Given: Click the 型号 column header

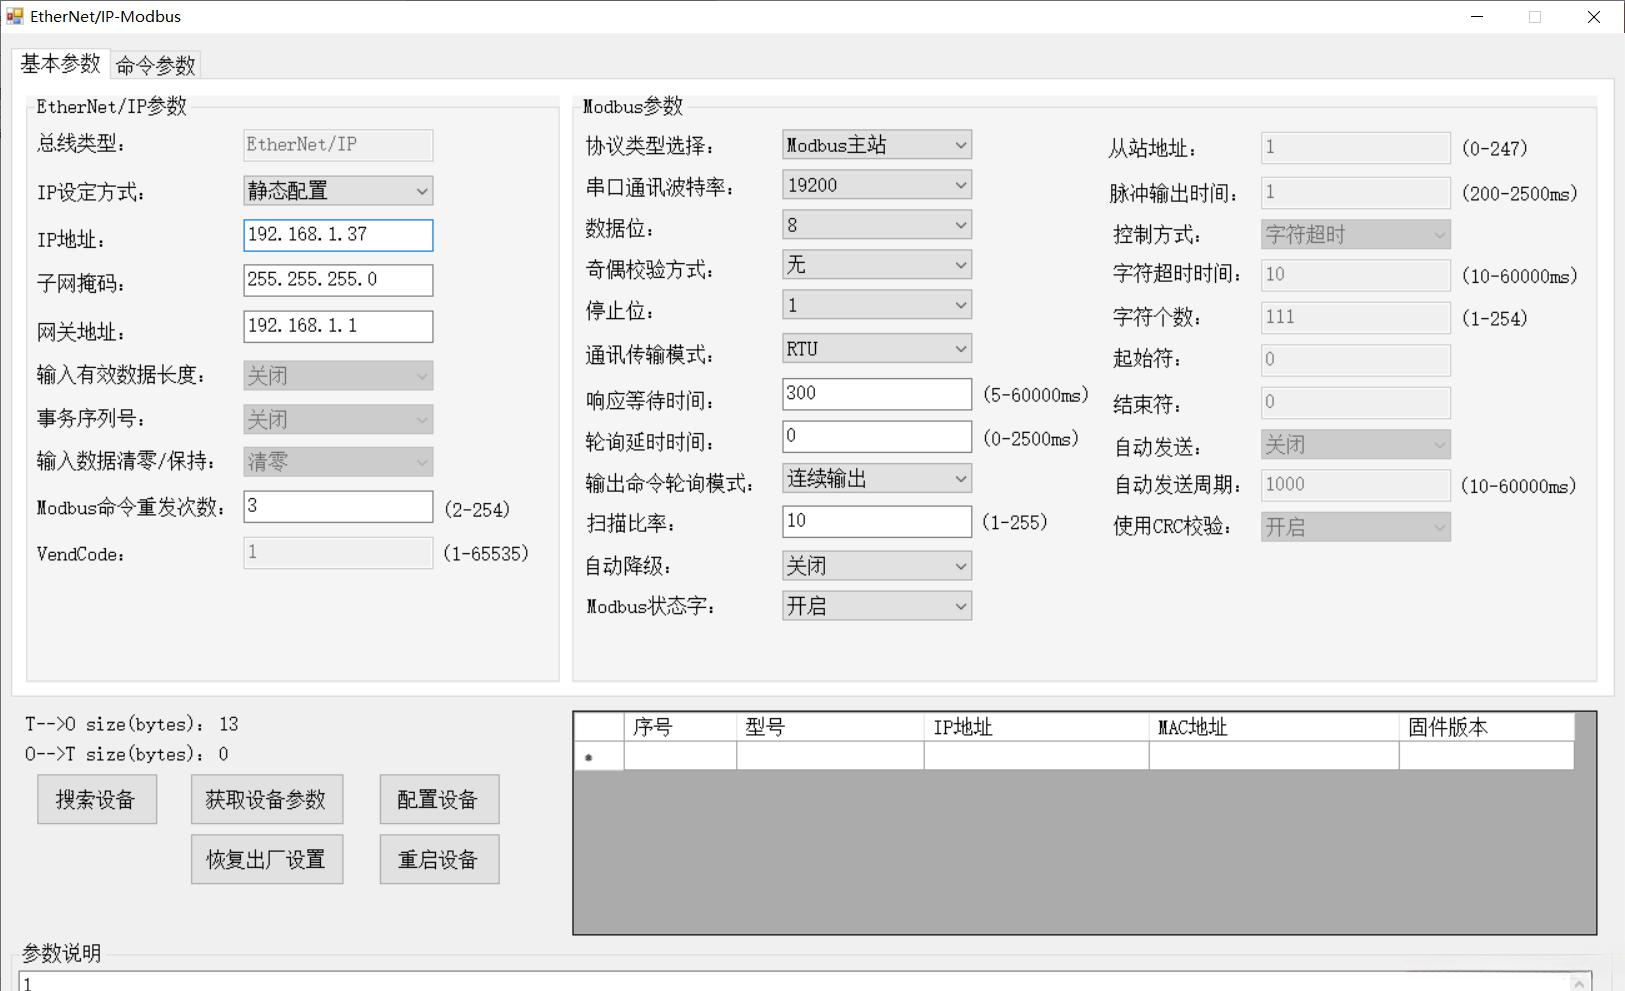Looking at the screenshot, I should [x=830, y=727].
